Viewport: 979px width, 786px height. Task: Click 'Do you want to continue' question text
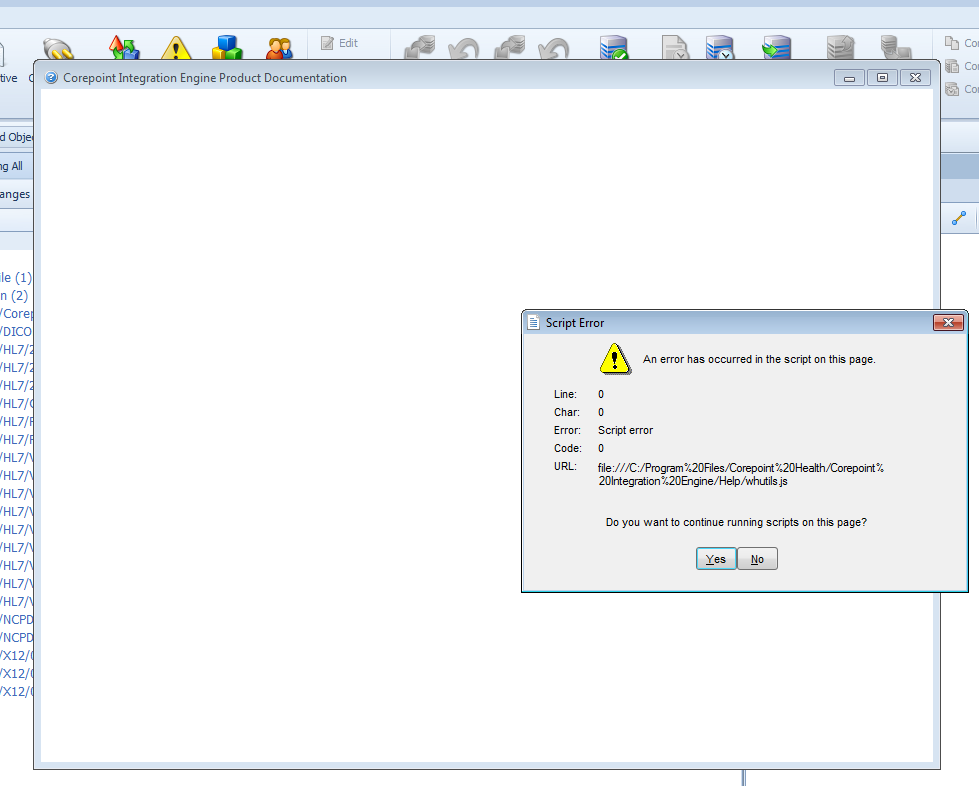tap(736, 522)
